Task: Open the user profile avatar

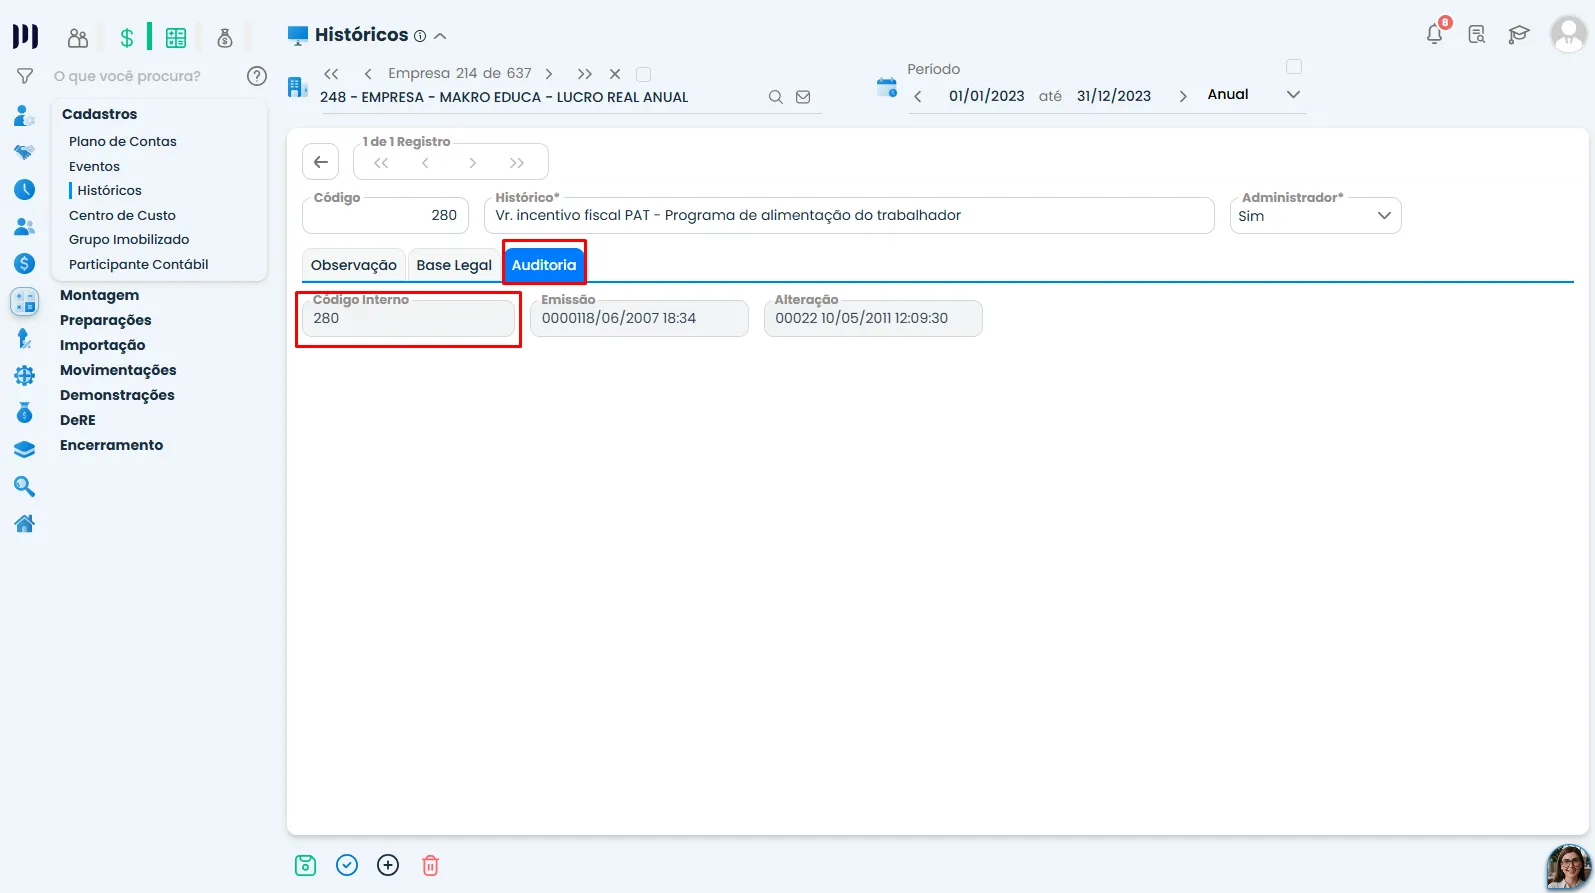Action: [1568, 34]
